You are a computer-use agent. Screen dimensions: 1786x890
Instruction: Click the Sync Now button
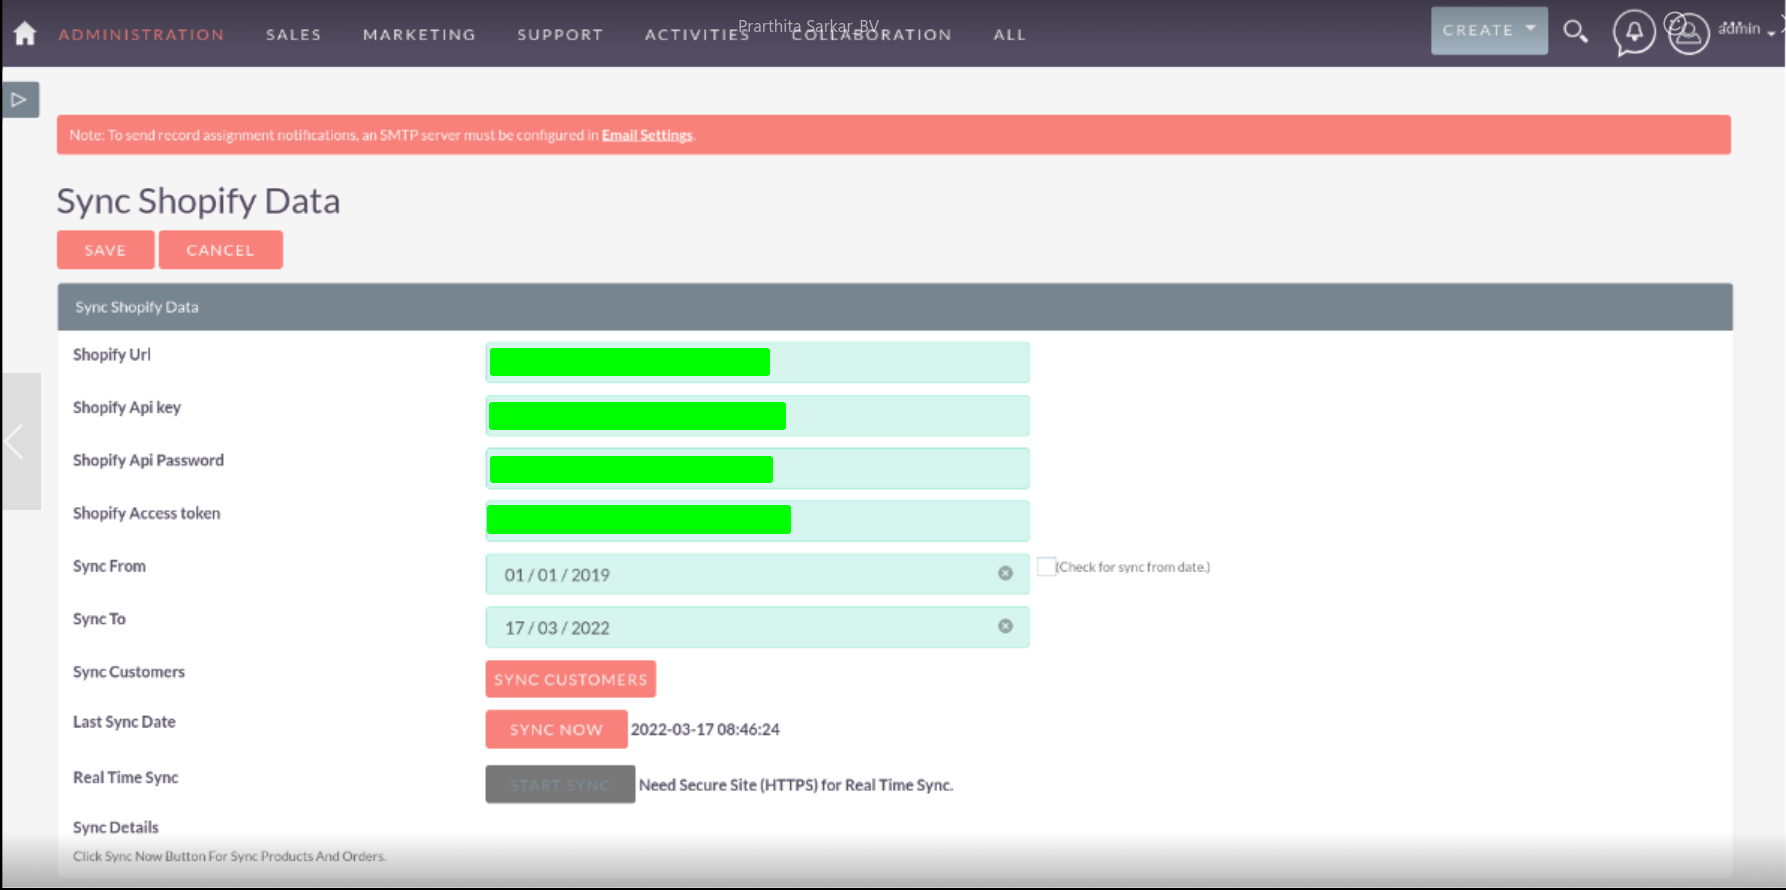pos(556,729)
